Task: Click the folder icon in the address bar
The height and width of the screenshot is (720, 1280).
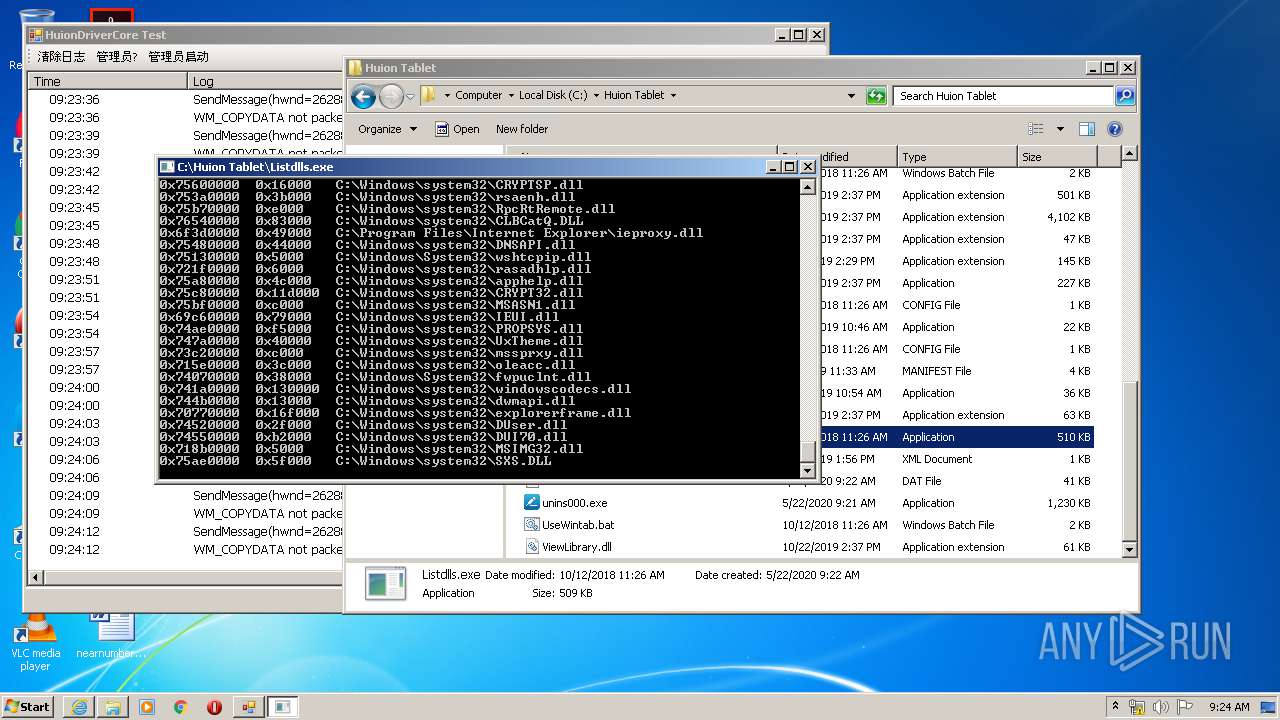Action: coord(429,95)
